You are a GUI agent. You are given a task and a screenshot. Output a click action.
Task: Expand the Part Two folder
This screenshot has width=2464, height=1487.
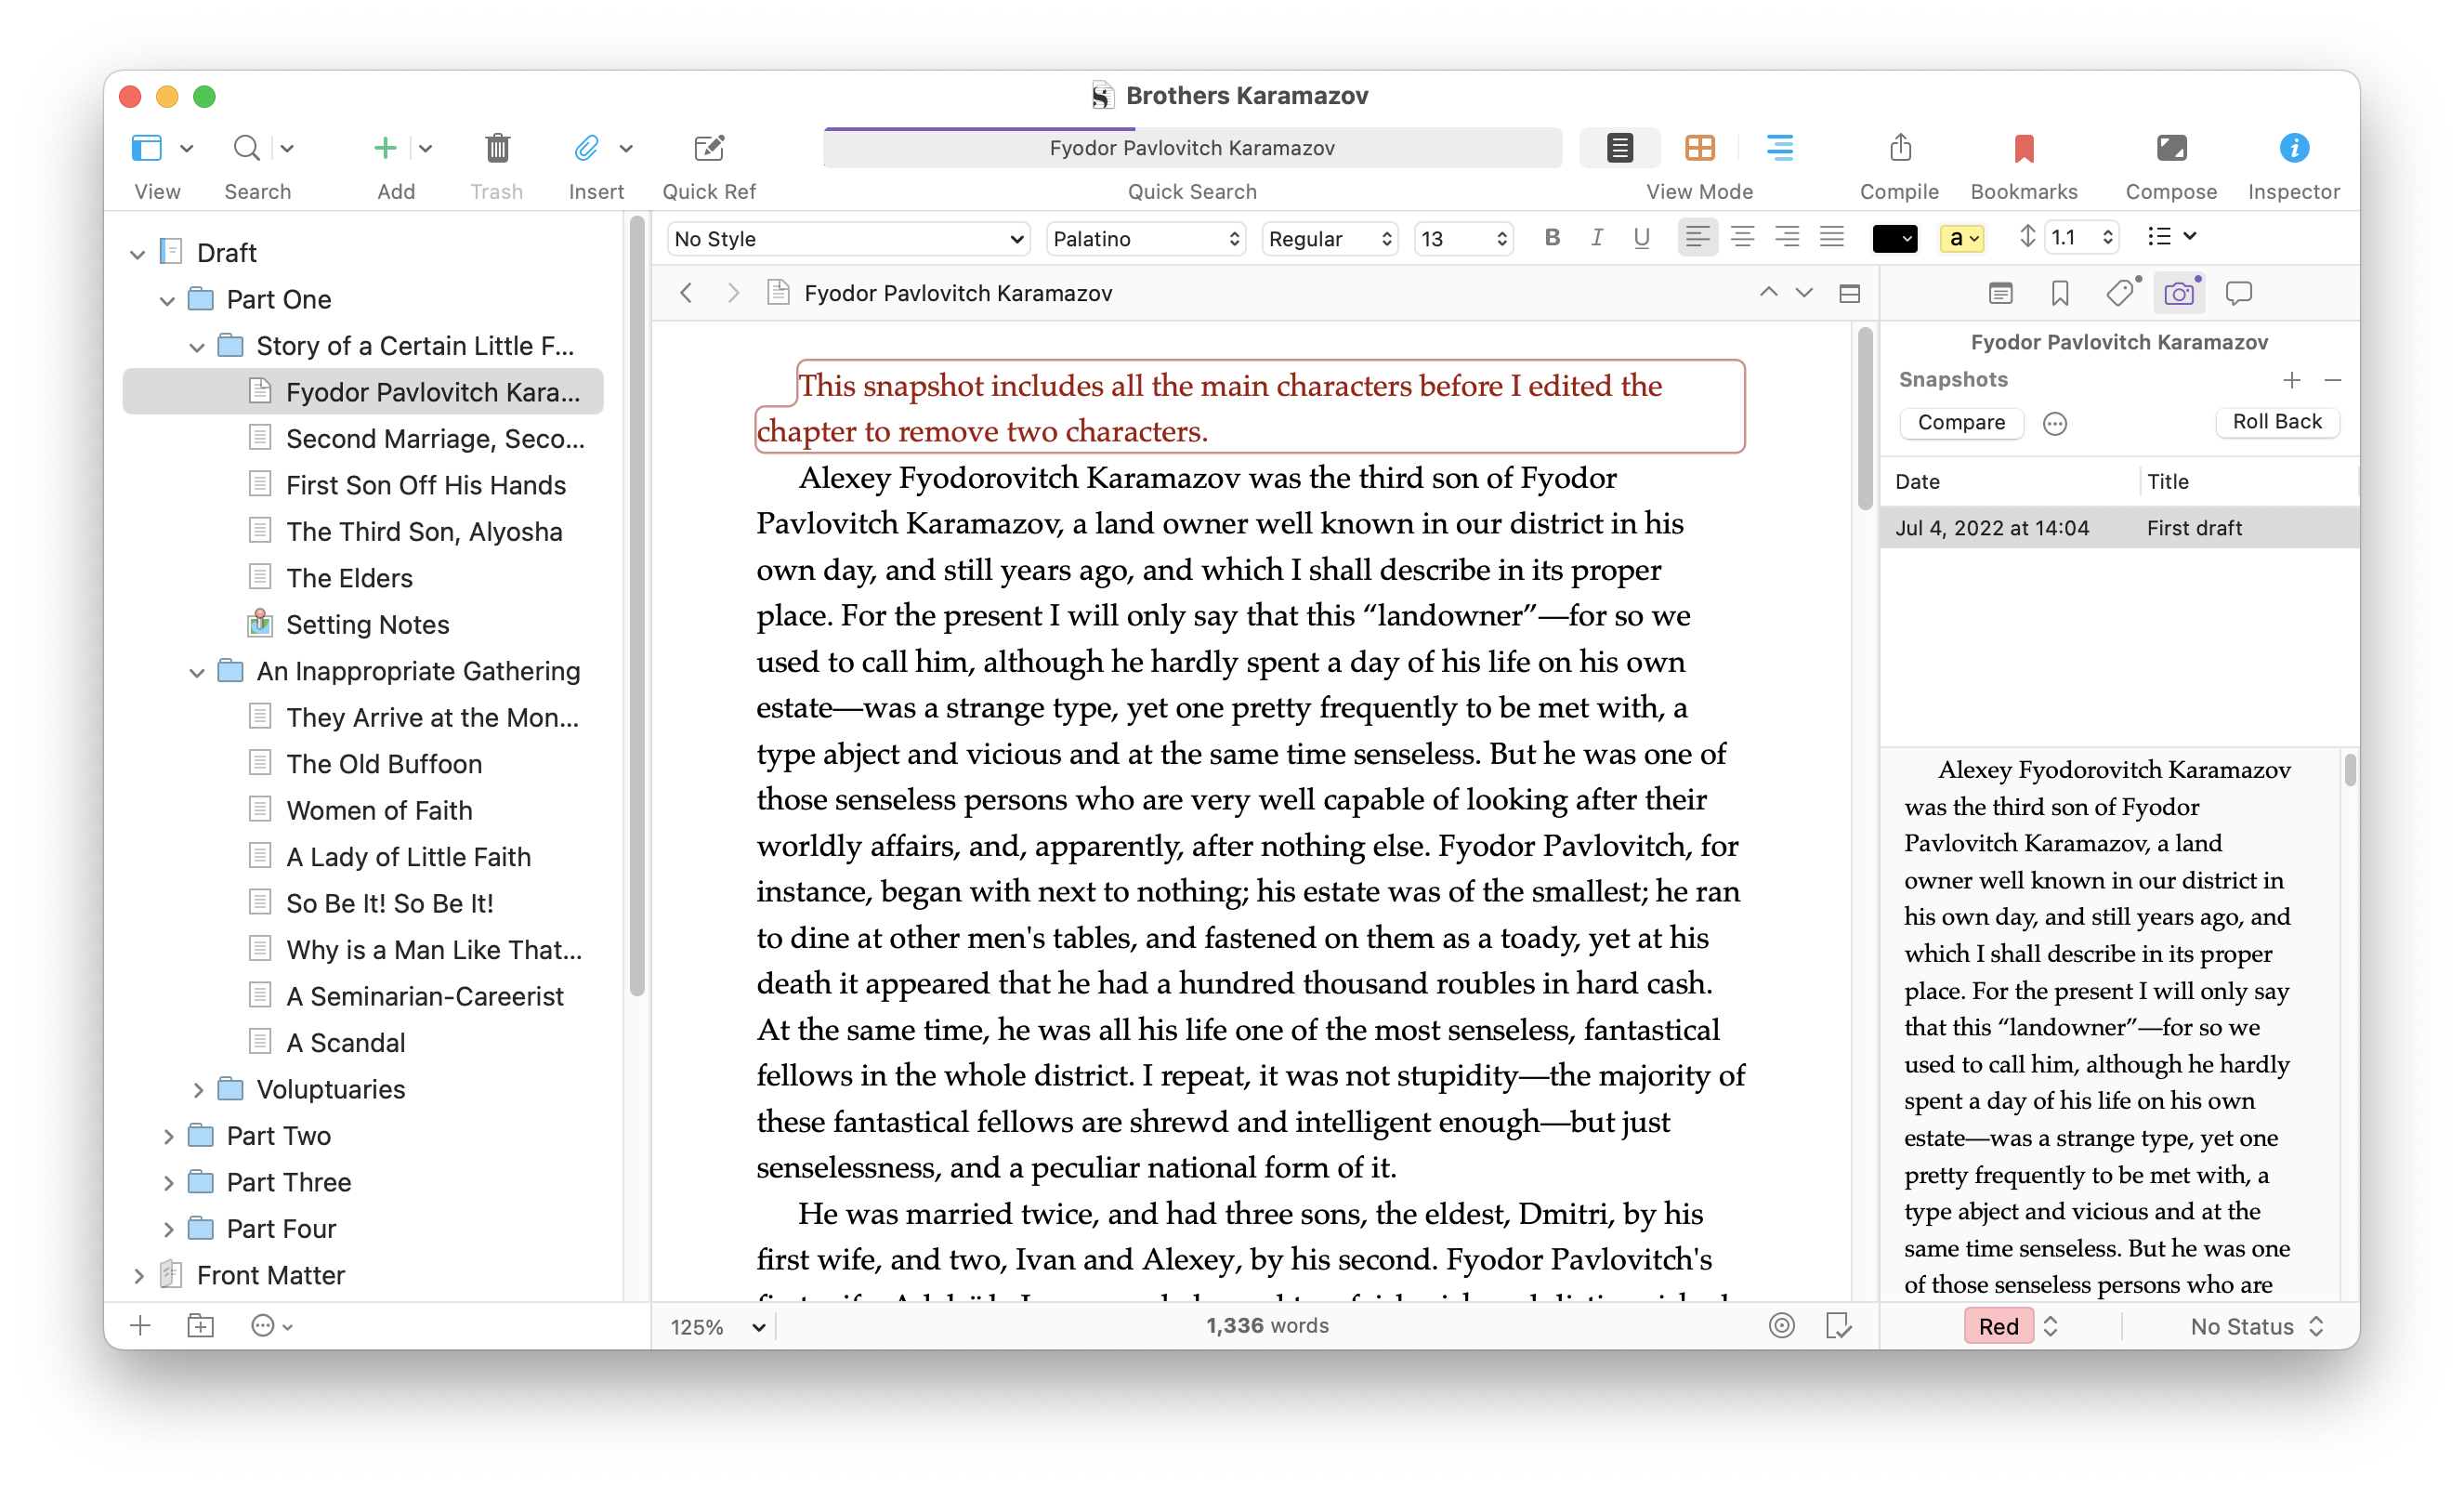point(168,1137)
